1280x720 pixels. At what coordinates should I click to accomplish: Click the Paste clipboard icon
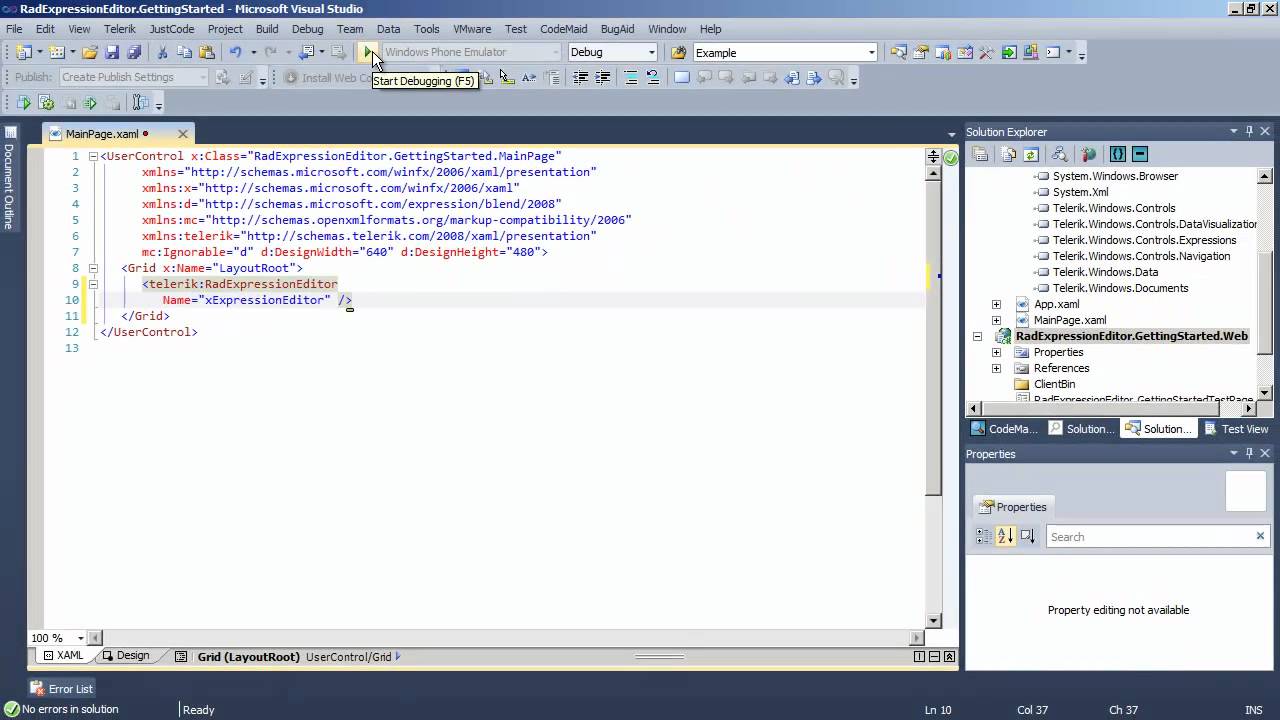click(x=207, y=52)
